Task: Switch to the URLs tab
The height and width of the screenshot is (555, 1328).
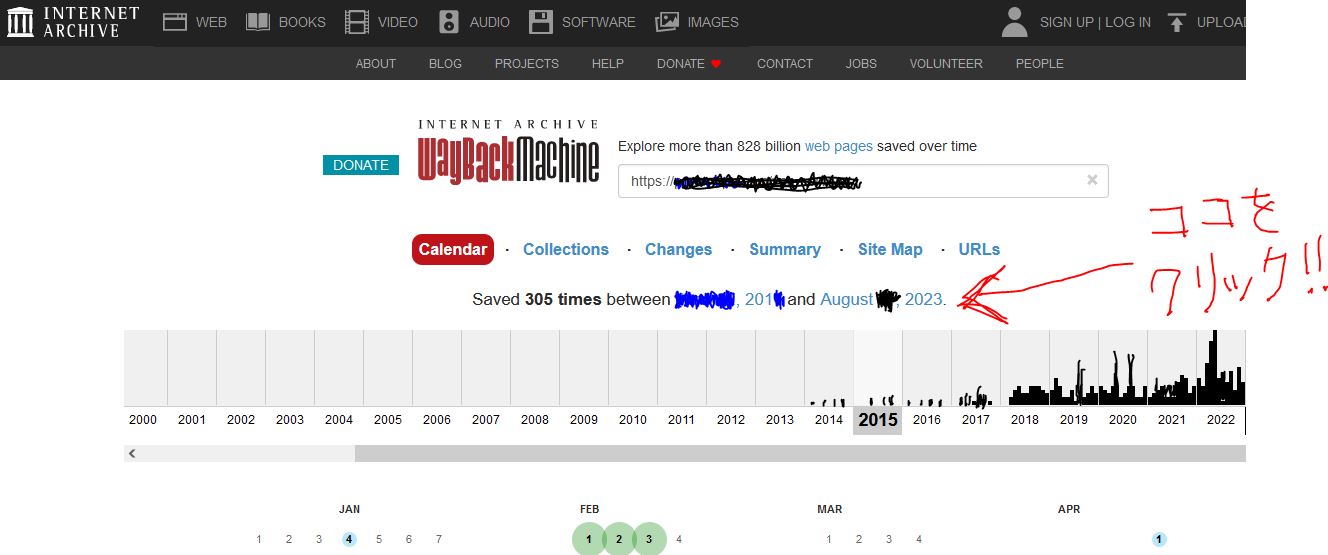Action: pyautogui.click(x=979, y=249)
